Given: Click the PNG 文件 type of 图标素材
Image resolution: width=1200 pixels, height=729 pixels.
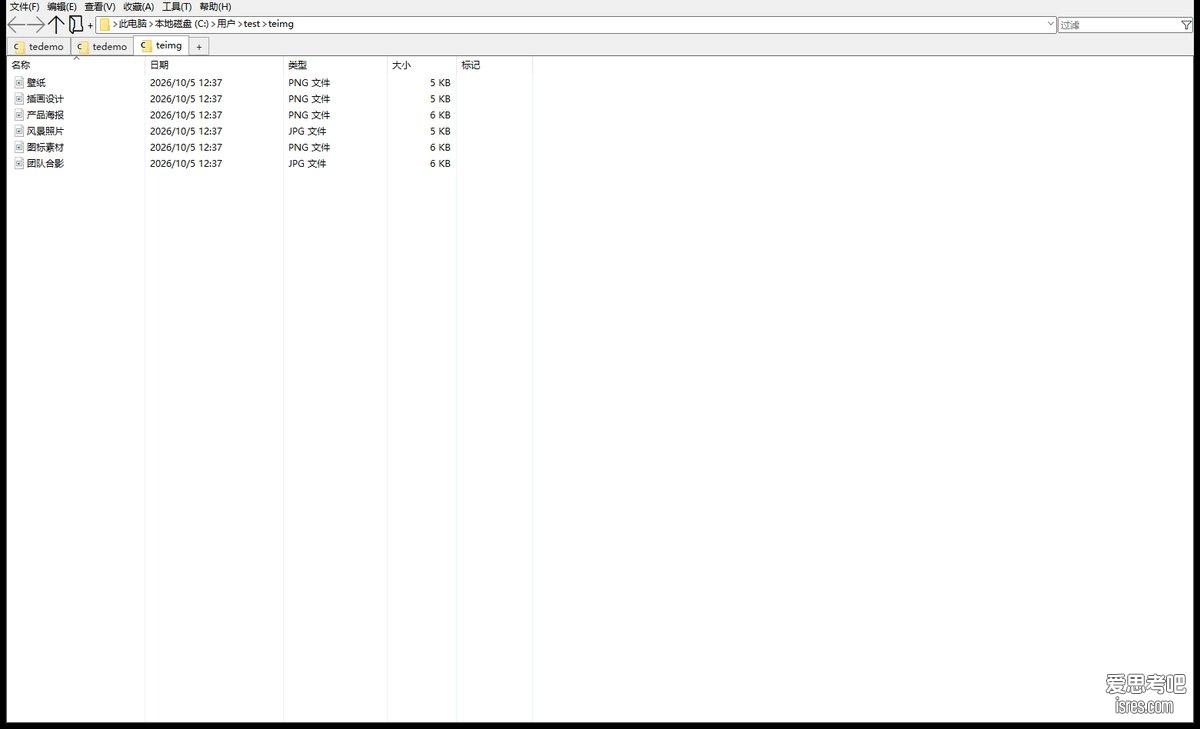Looking at the screenshot, I should point(309,147).
